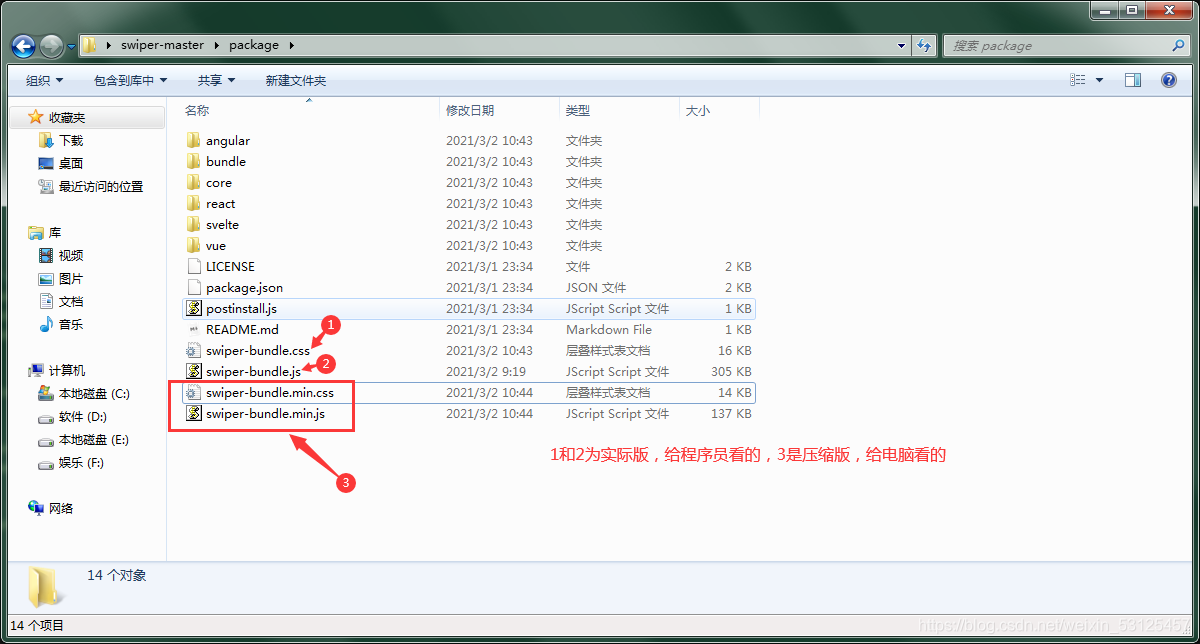The image size is (1200, 644).
Task: Select the bundle folder icon
Action: point(194,162)
